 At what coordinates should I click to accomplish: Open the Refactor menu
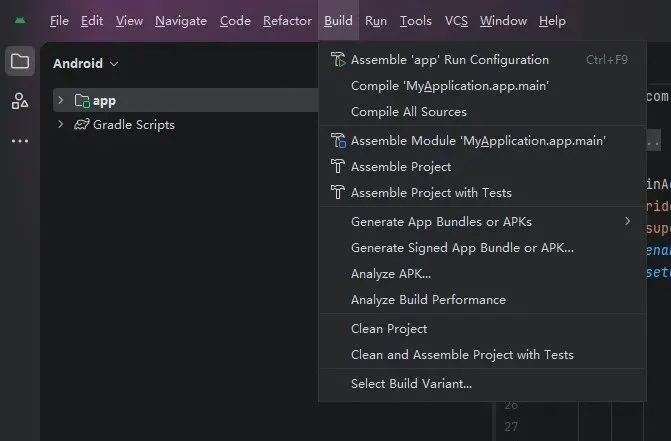287,21
